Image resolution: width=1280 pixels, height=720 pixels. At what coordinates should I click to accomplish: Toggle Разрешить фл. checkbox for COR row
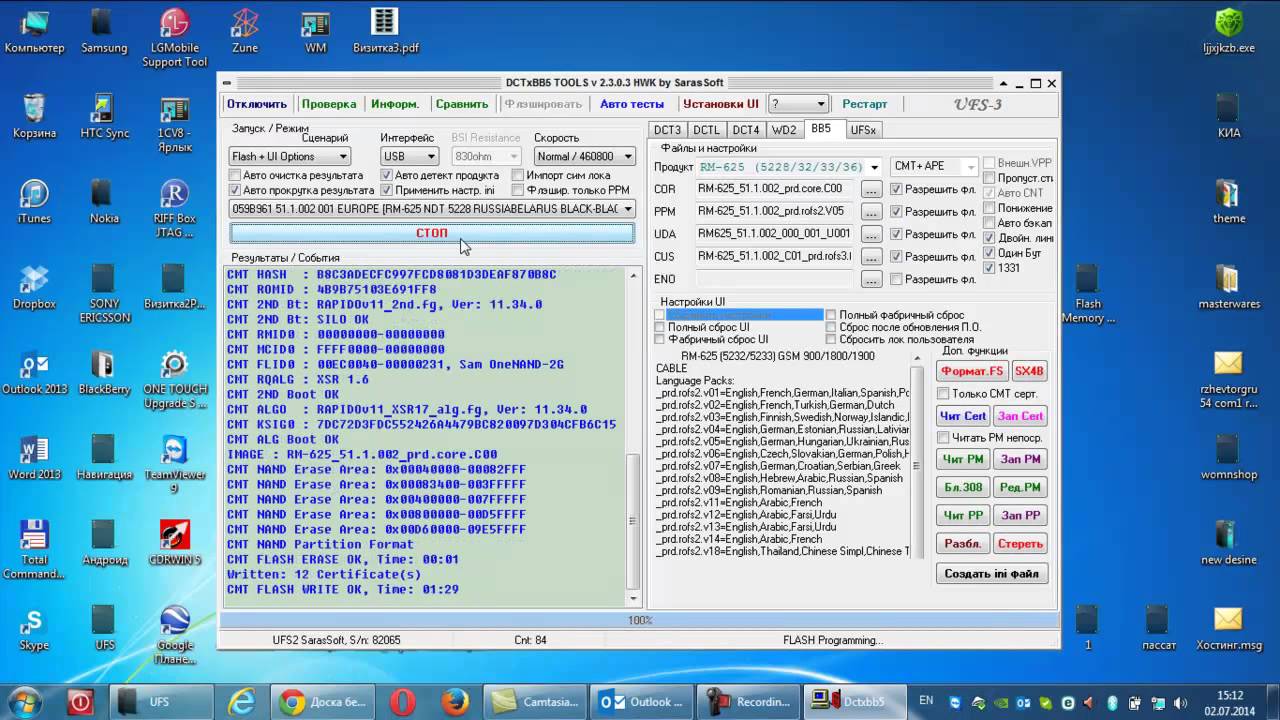click(x=896, y=189)
